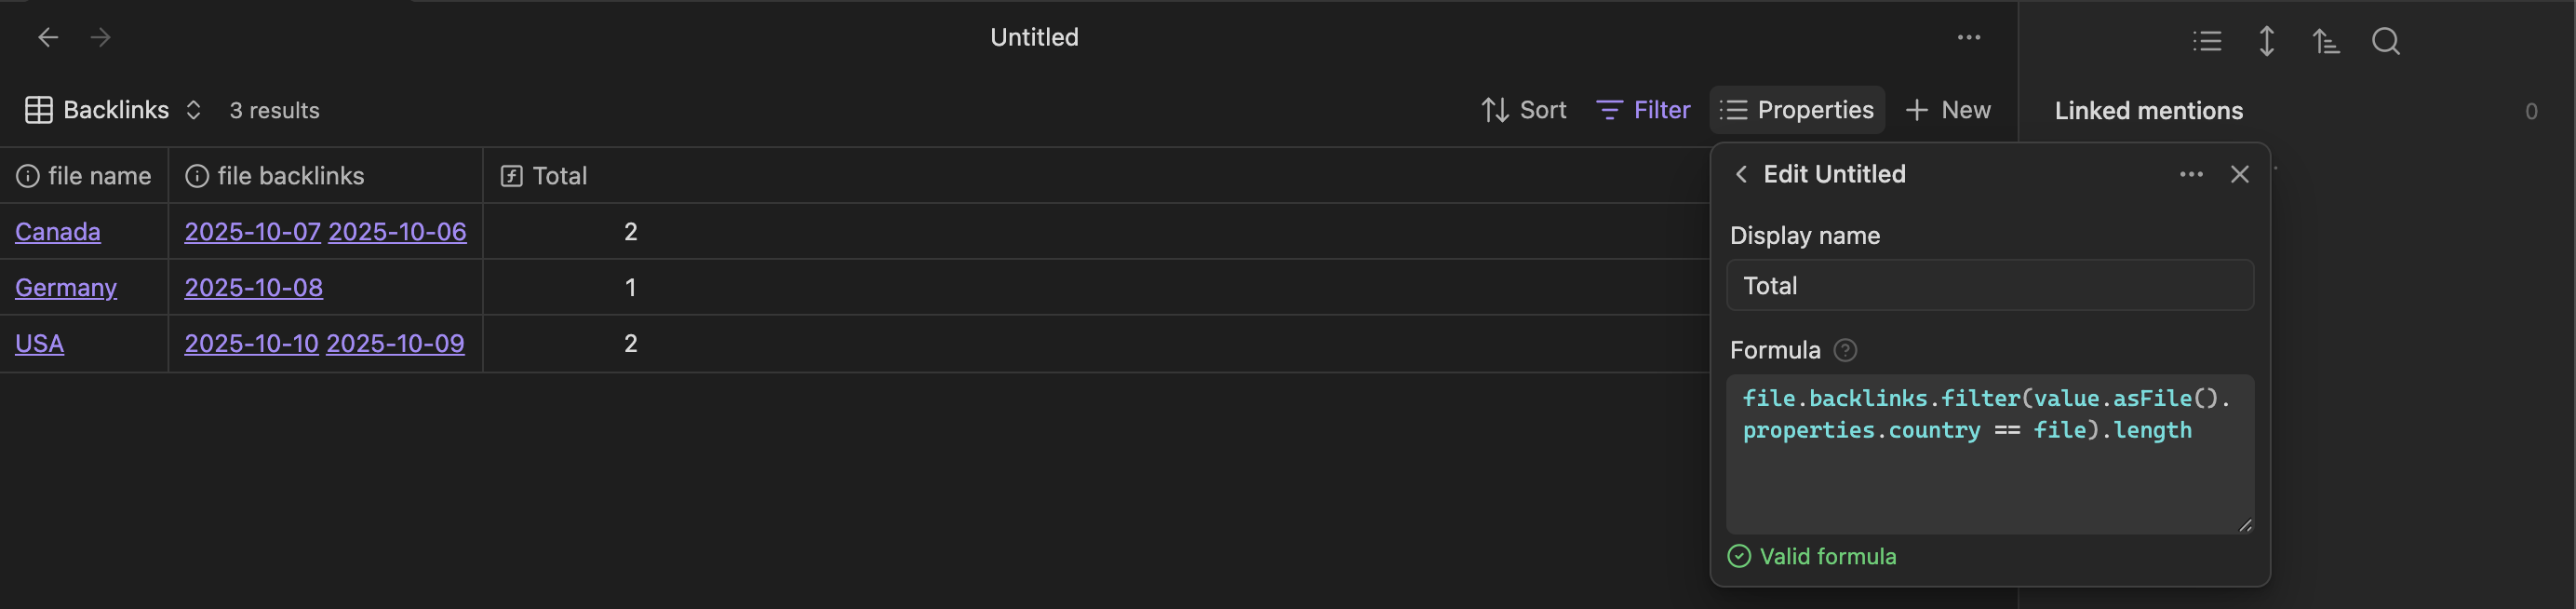Open the more options menu beside Untitled

coord(1968,38)
